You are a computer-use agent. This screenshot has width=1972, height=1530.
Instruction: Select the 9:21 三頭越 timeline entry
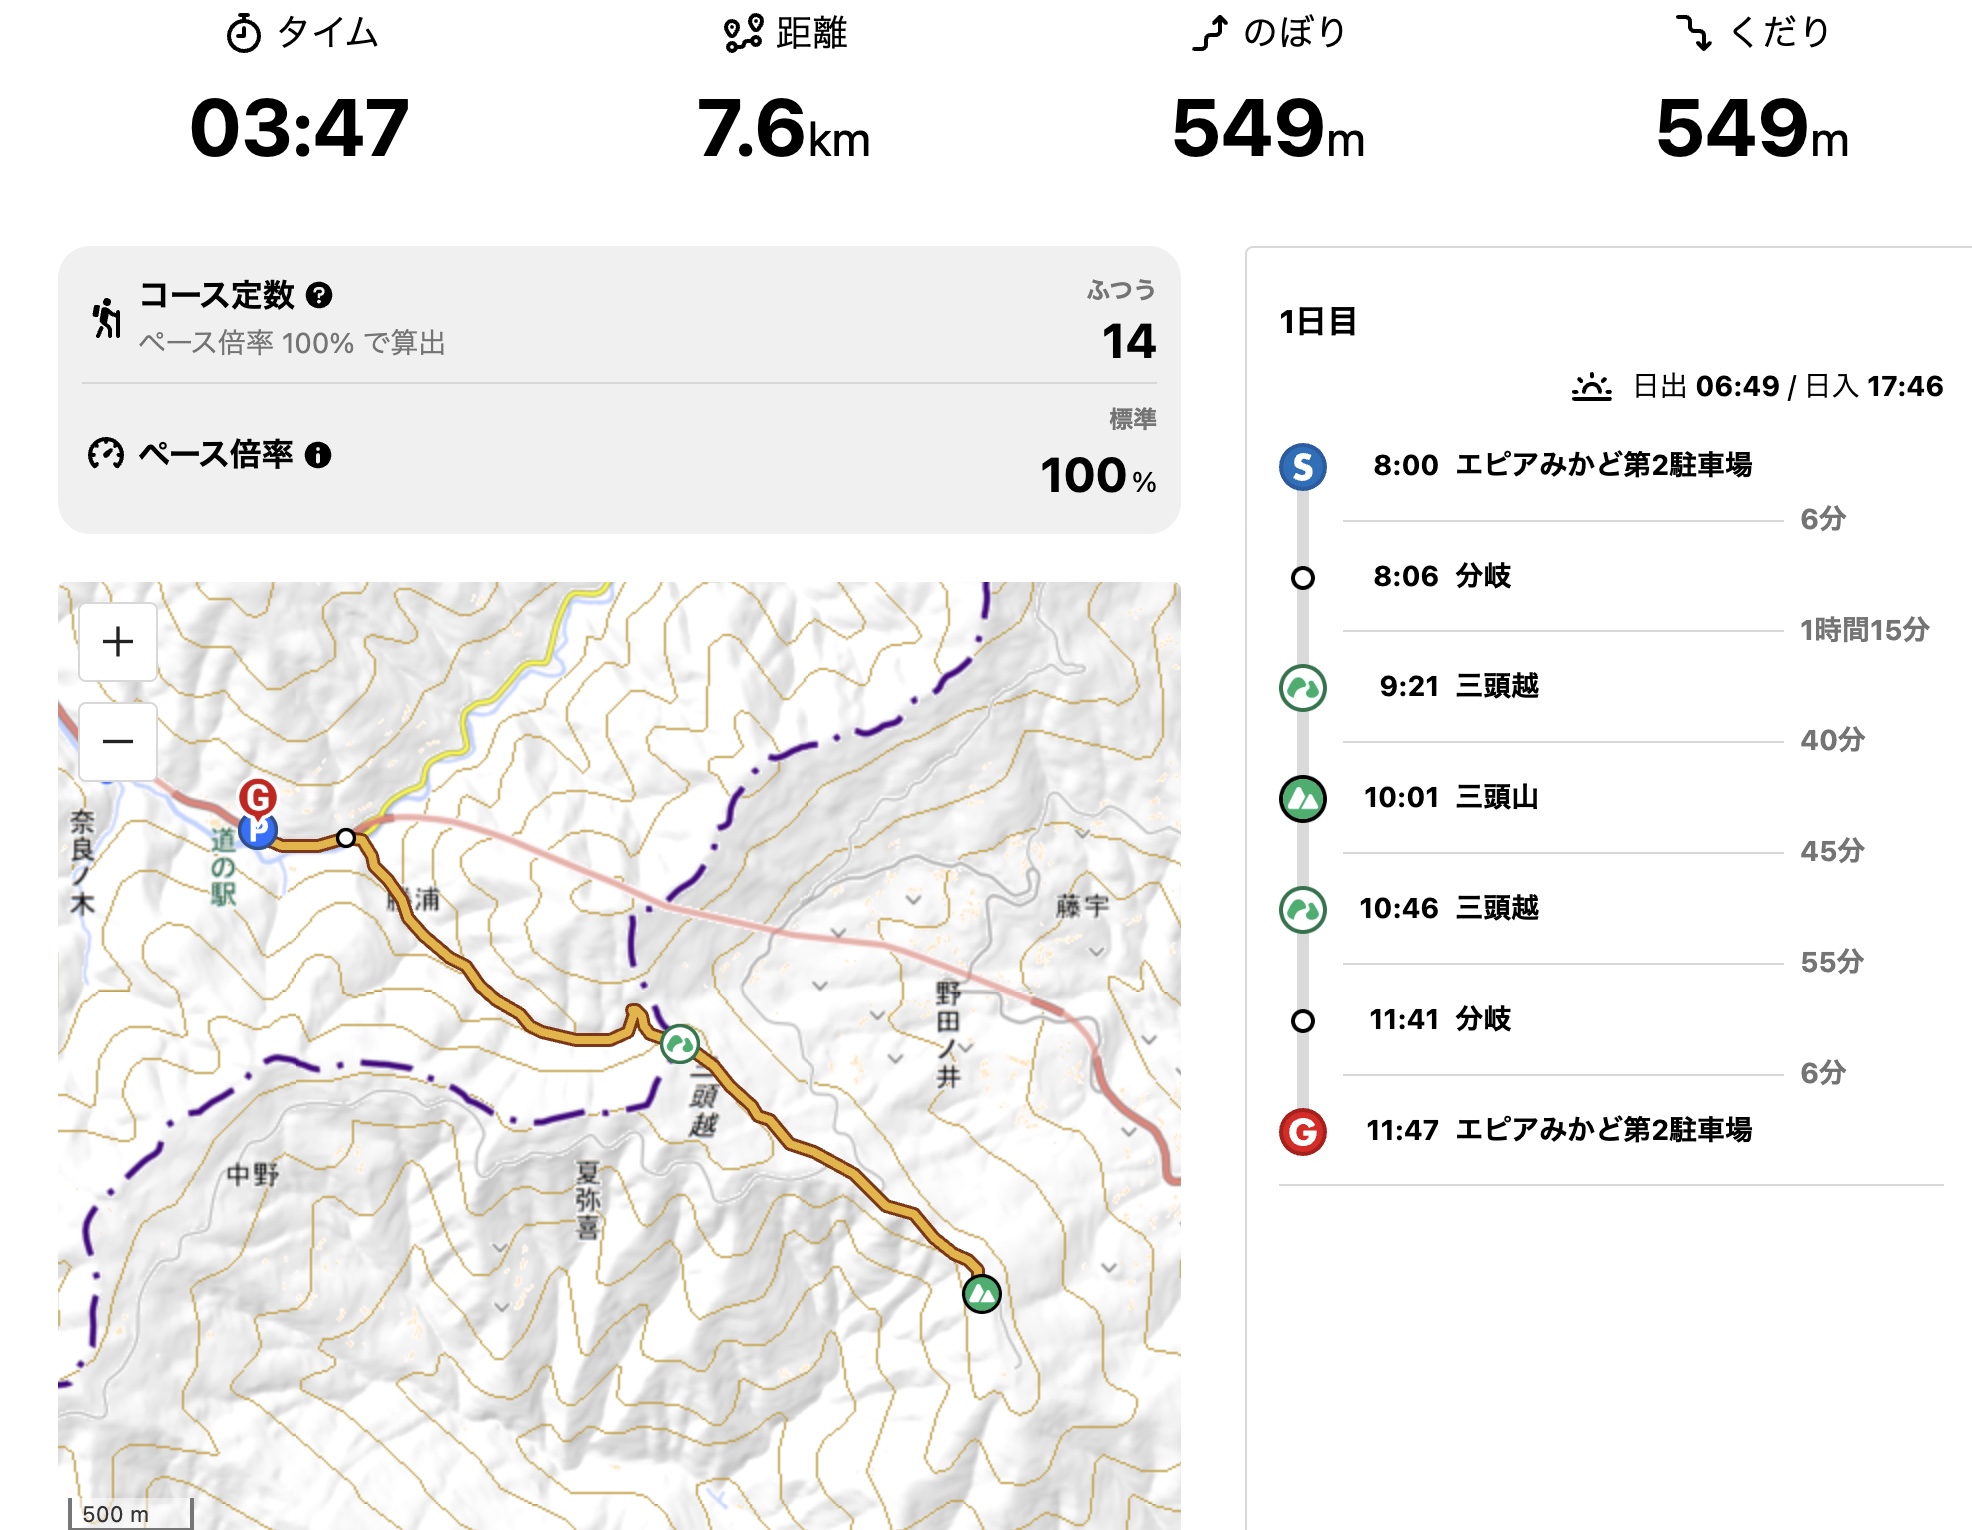tap(1458, 686)
